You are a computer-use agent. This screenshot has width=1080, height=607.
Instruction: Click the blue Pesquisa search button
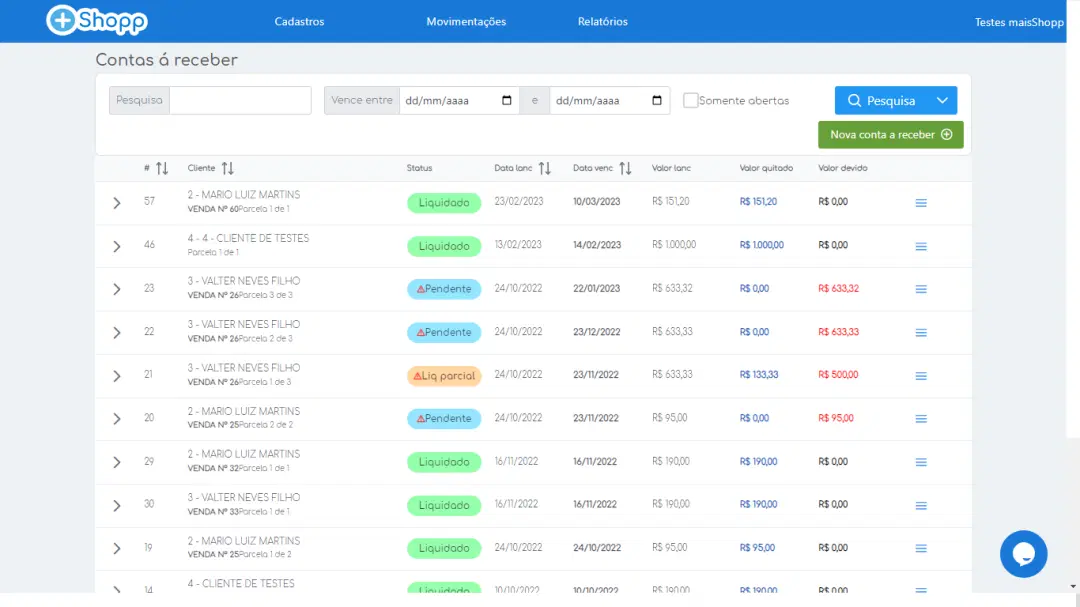point(881,101)
